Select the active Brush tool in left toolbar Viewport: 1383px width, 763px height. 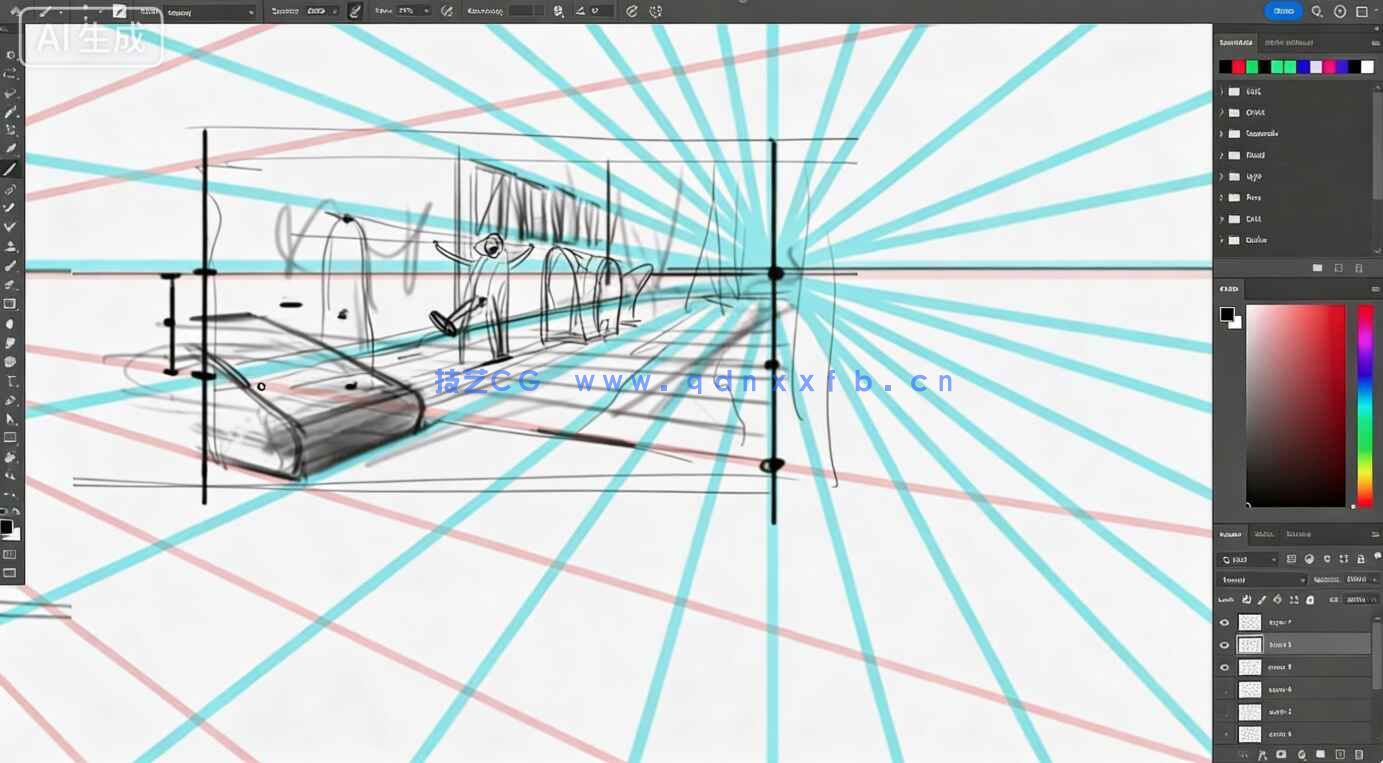pyautogui.click(x=11, y=169)
